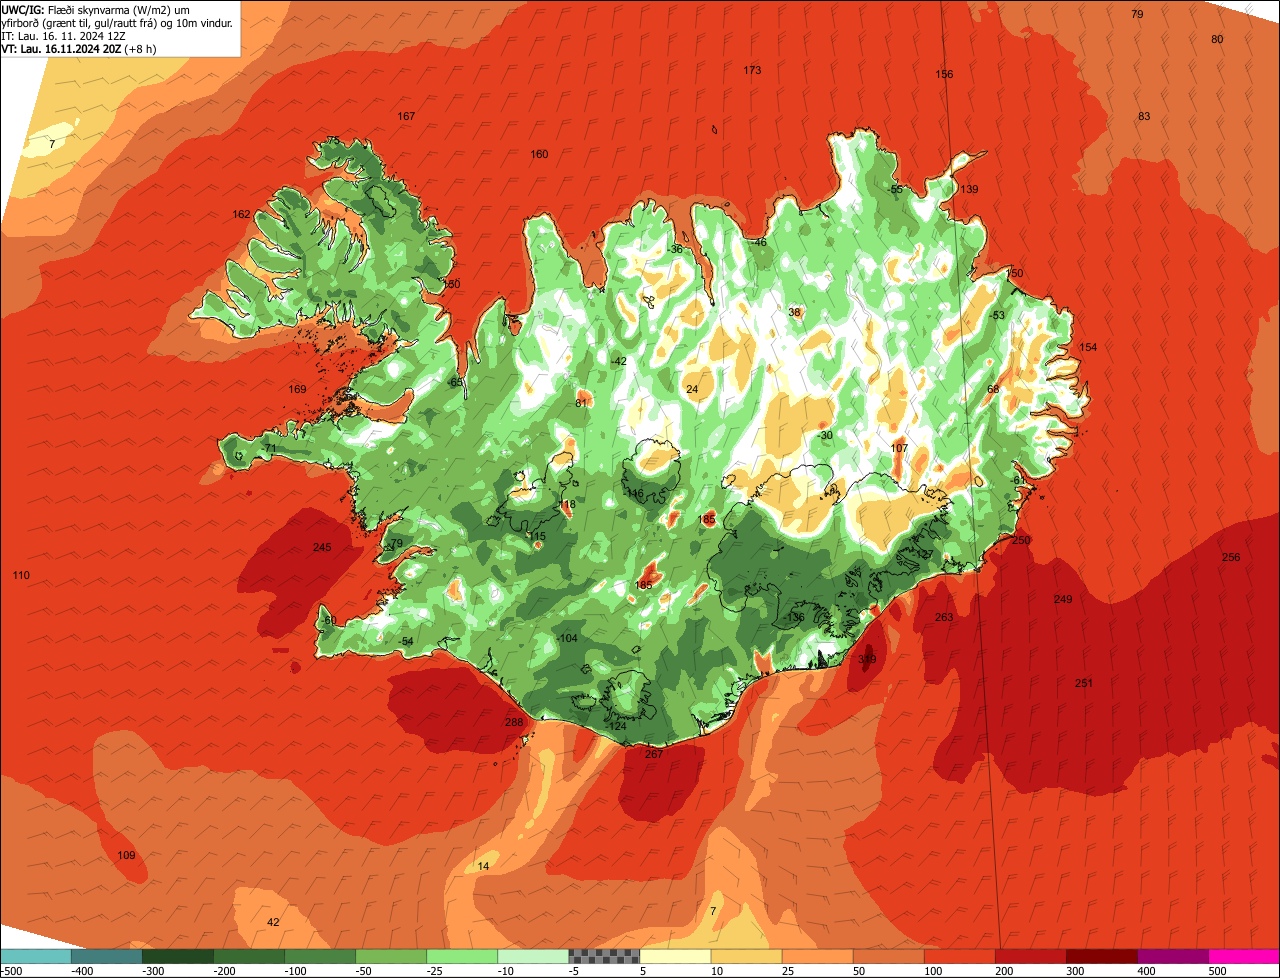Click the flux value 139 near the northeast coast
This screenshot has width=1280, height=978.
tap(969, 189)
